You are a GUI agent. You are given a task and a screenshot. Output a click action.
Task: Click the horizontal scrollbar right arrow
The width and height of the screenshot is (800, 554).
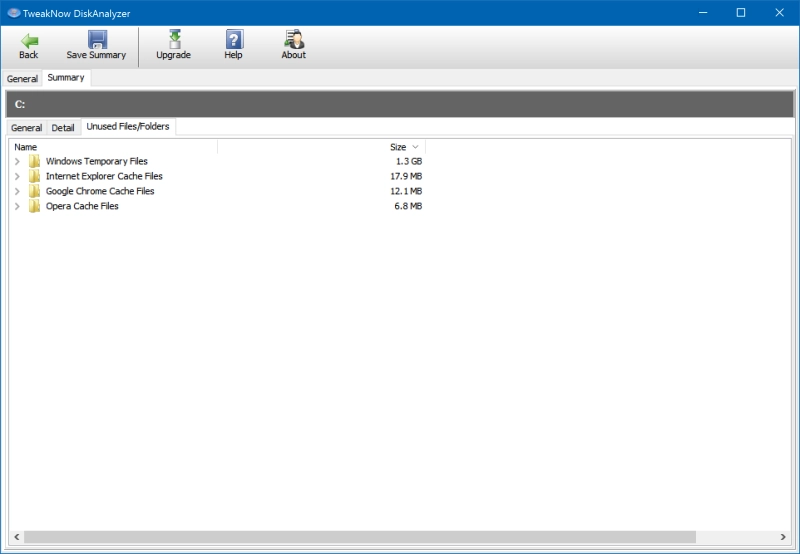point(783,537)
